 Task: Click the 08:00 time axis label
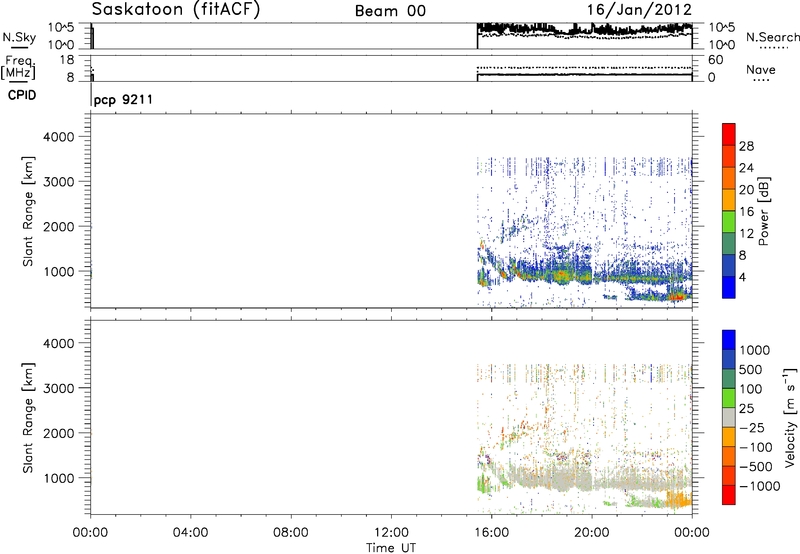(x=291, y=533)
